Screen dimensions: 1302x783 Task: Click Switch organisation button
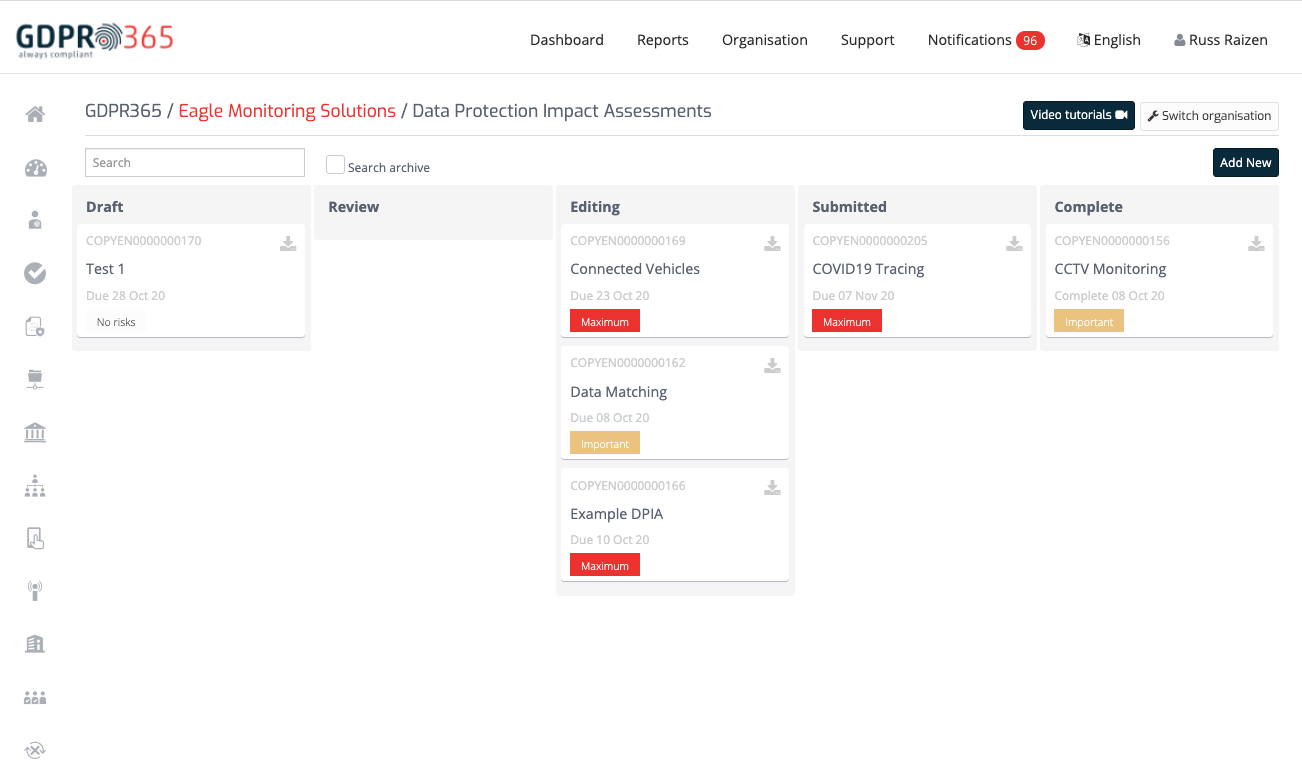click(1209, 115)
